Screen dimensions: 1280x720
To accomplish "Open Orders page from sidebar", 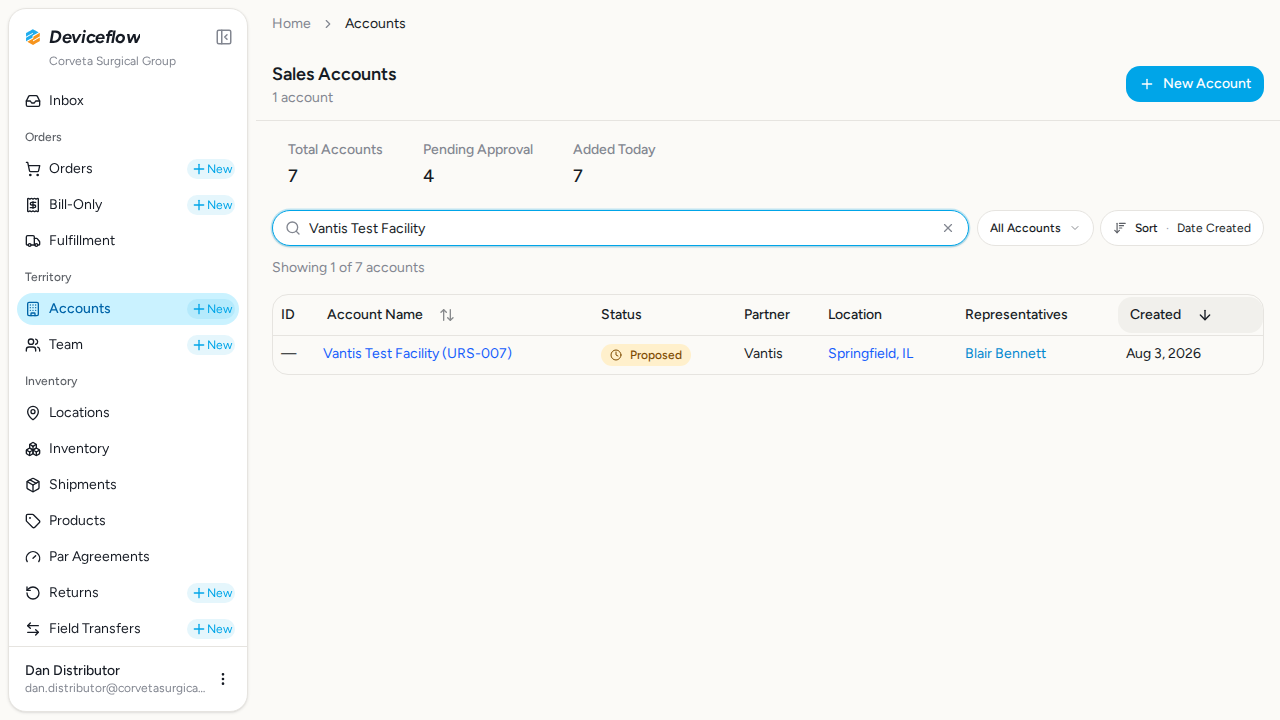I will click(x=70, y=169).
